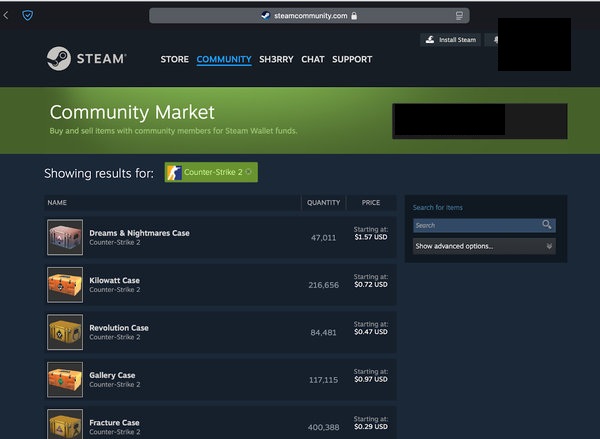Open the STORE menu
The width and height of the screenshot is (600, 439).
[174, 59]
